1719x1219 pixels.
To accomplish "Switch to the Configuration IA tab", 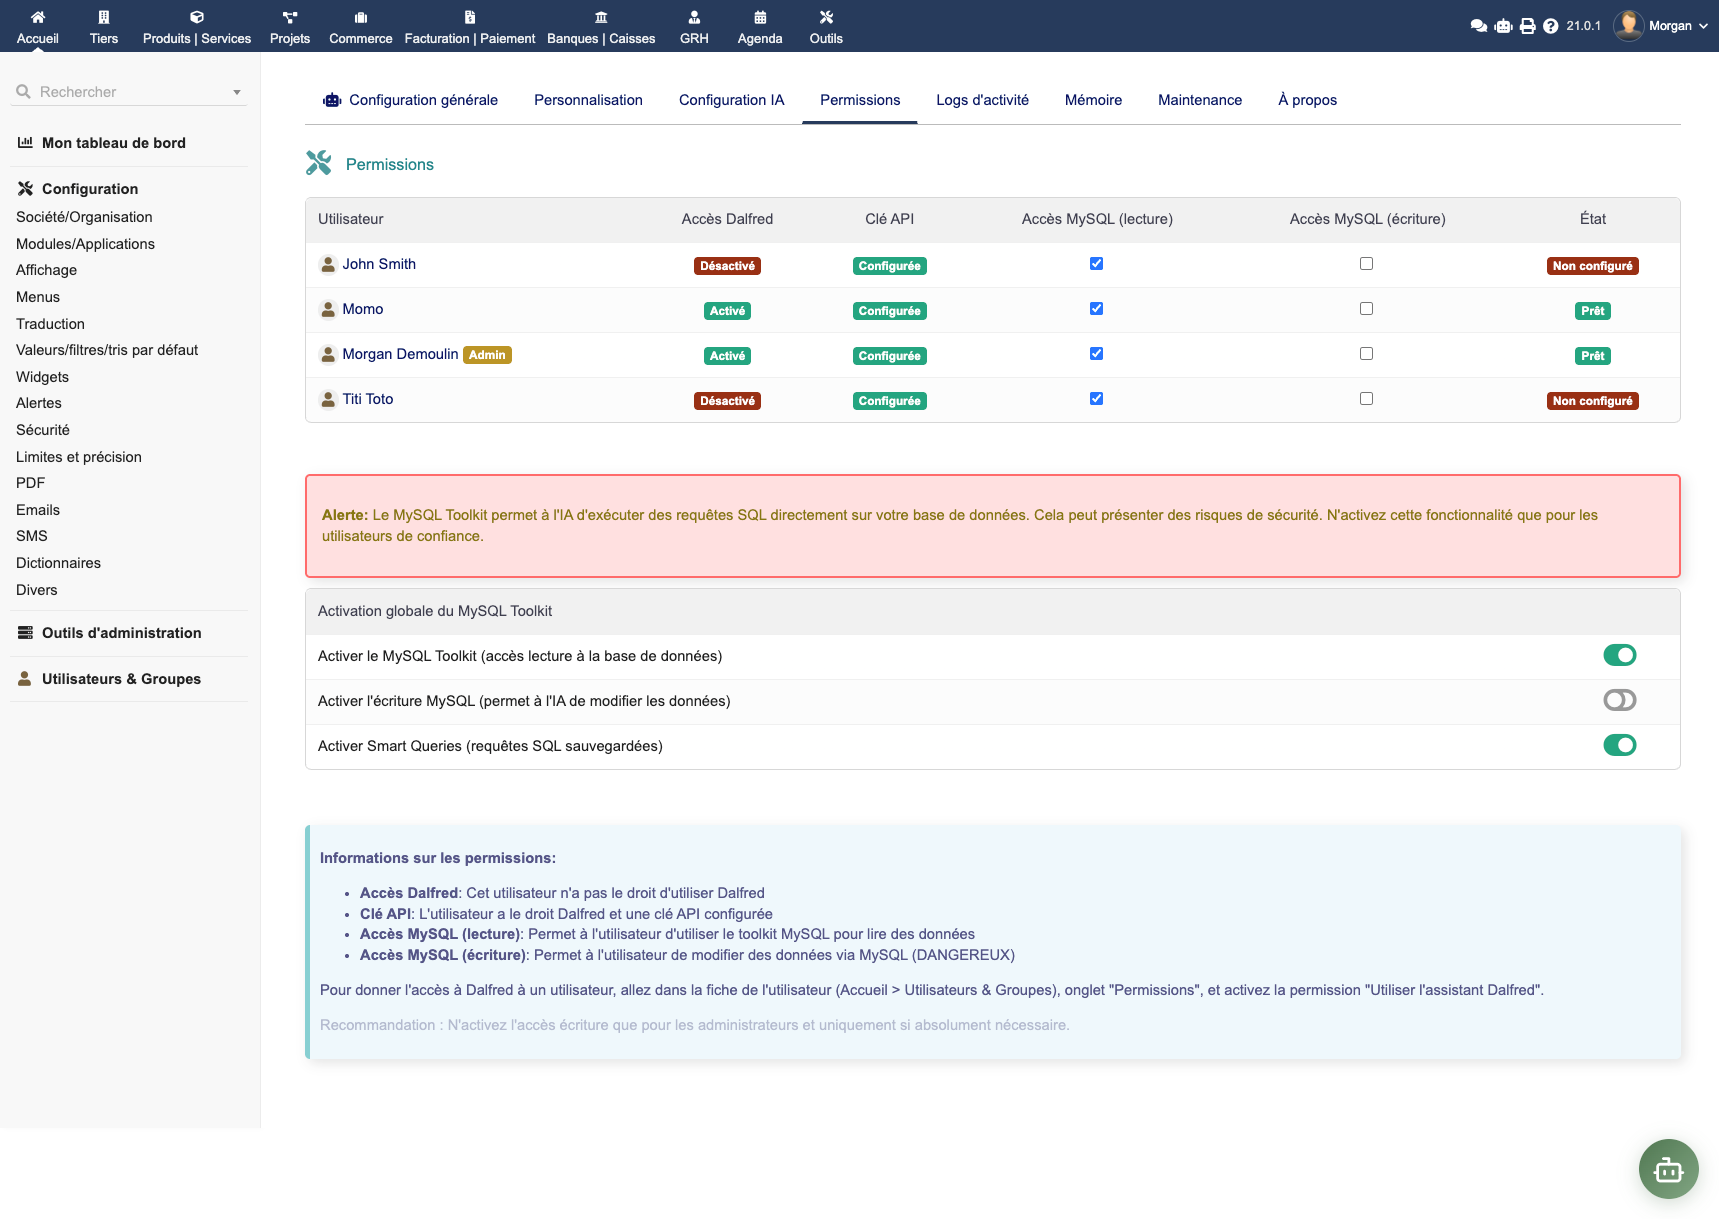I will (731, 100).
